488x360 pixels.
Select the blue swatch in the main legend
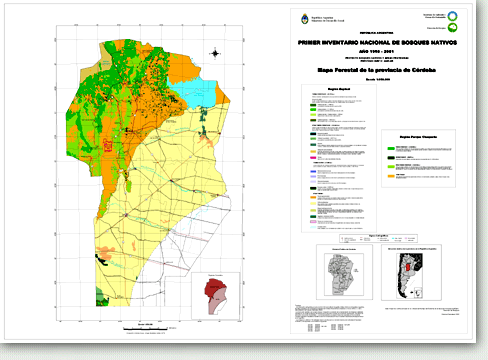[x=313, y=171]
